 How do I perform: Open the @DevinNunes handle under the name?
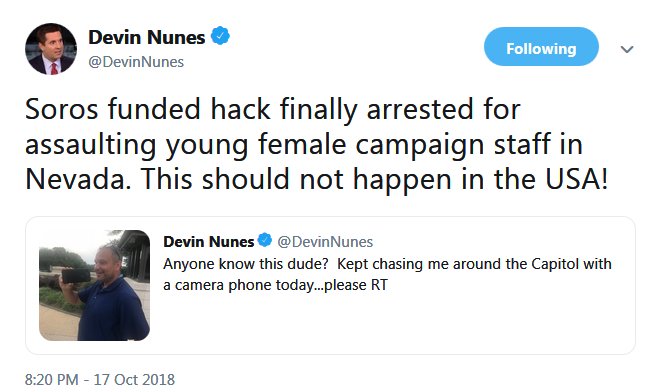pyautogui.click(x=136, y=62)
